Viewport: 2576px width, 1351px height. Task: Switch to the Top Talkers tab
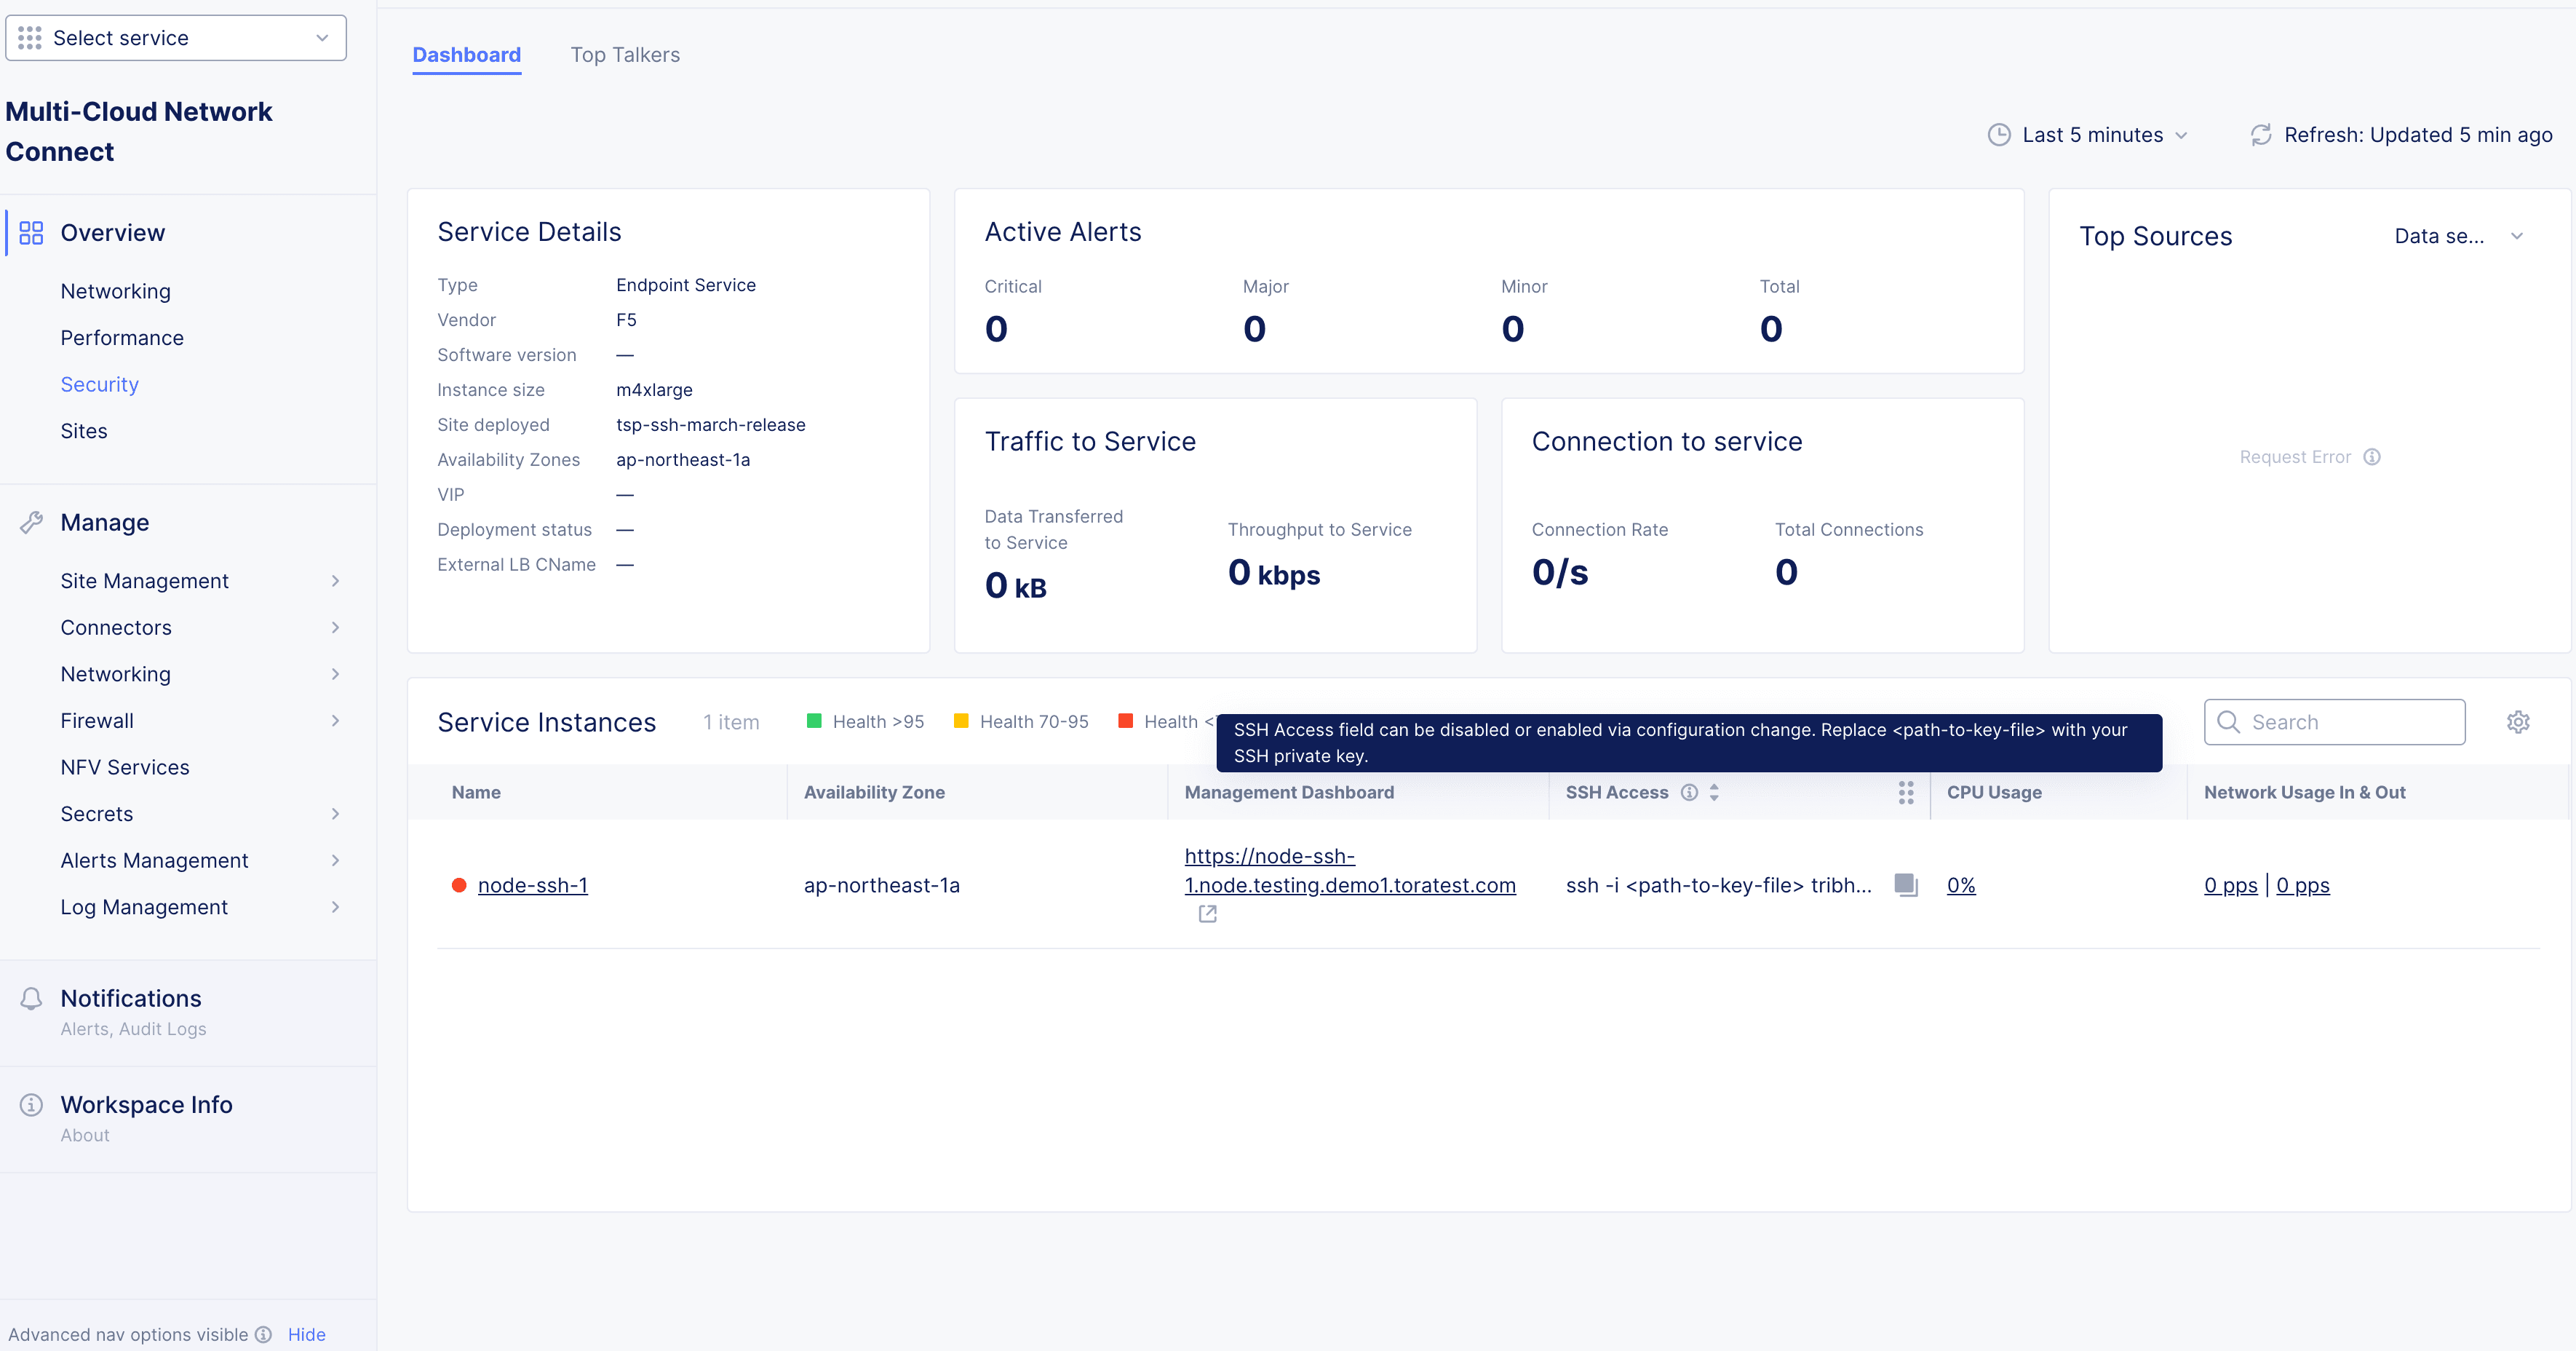625,55
